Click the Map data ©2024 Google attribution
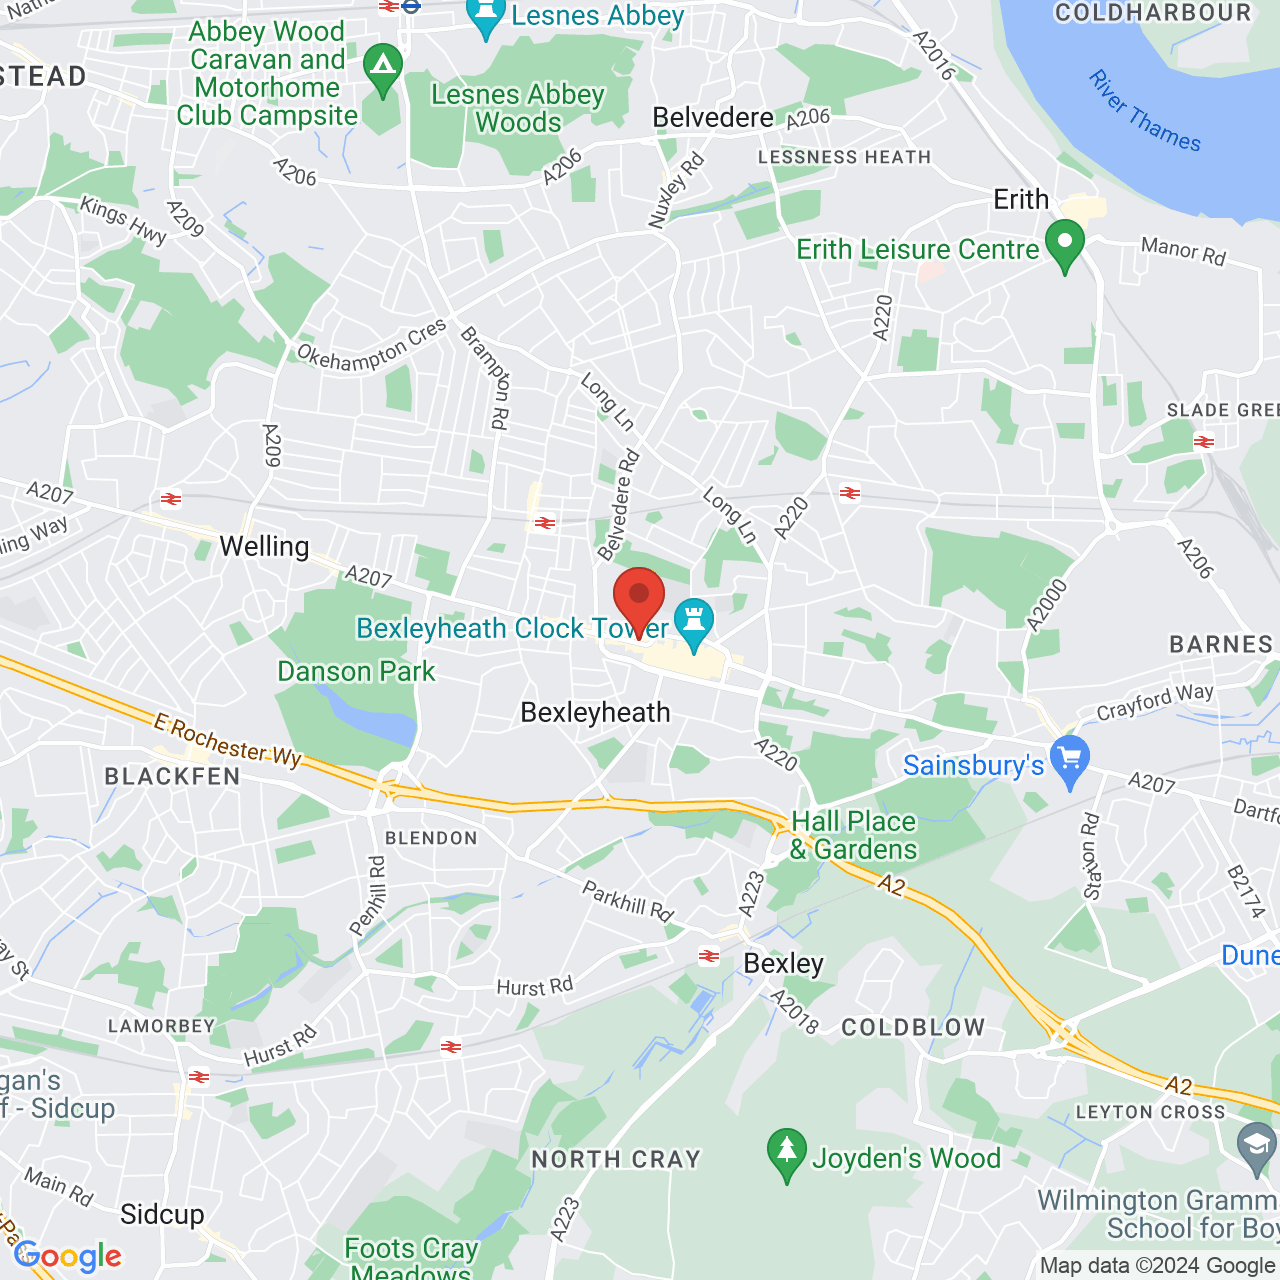 point(1158,1265)
